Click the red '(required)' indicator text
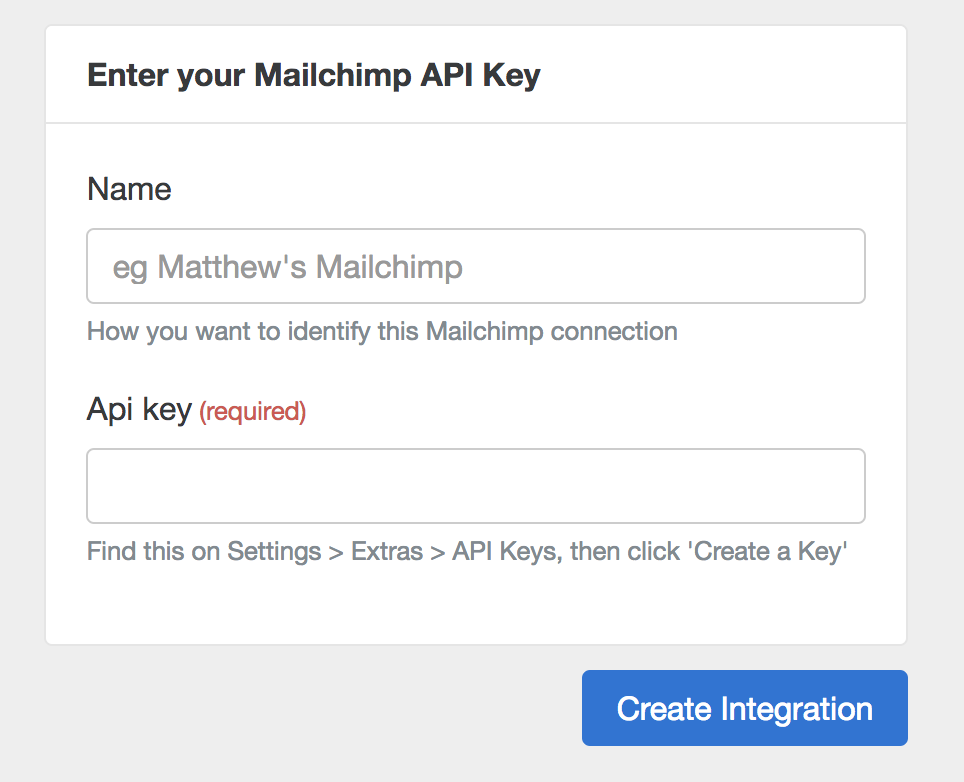This screenshot has height=782, width=964. pyautogui.click(x=253, y=411)
